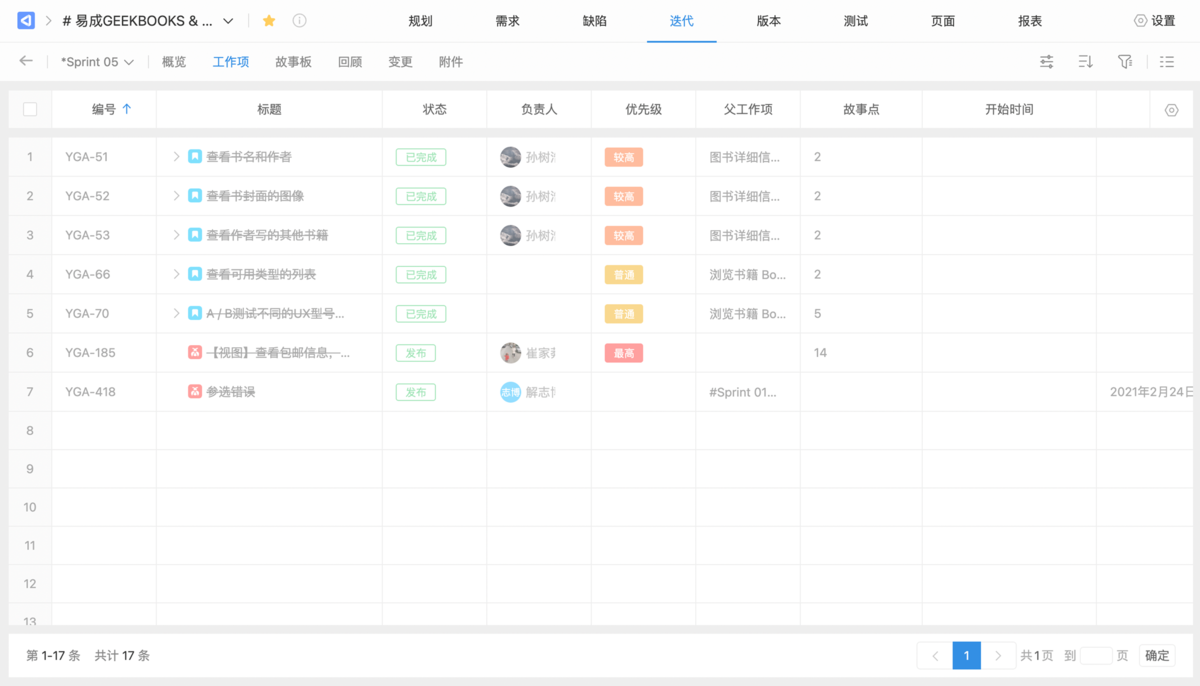Open project info circle icon
The width and height of the screenshot is (1200, 686).
tap(299, 21)
